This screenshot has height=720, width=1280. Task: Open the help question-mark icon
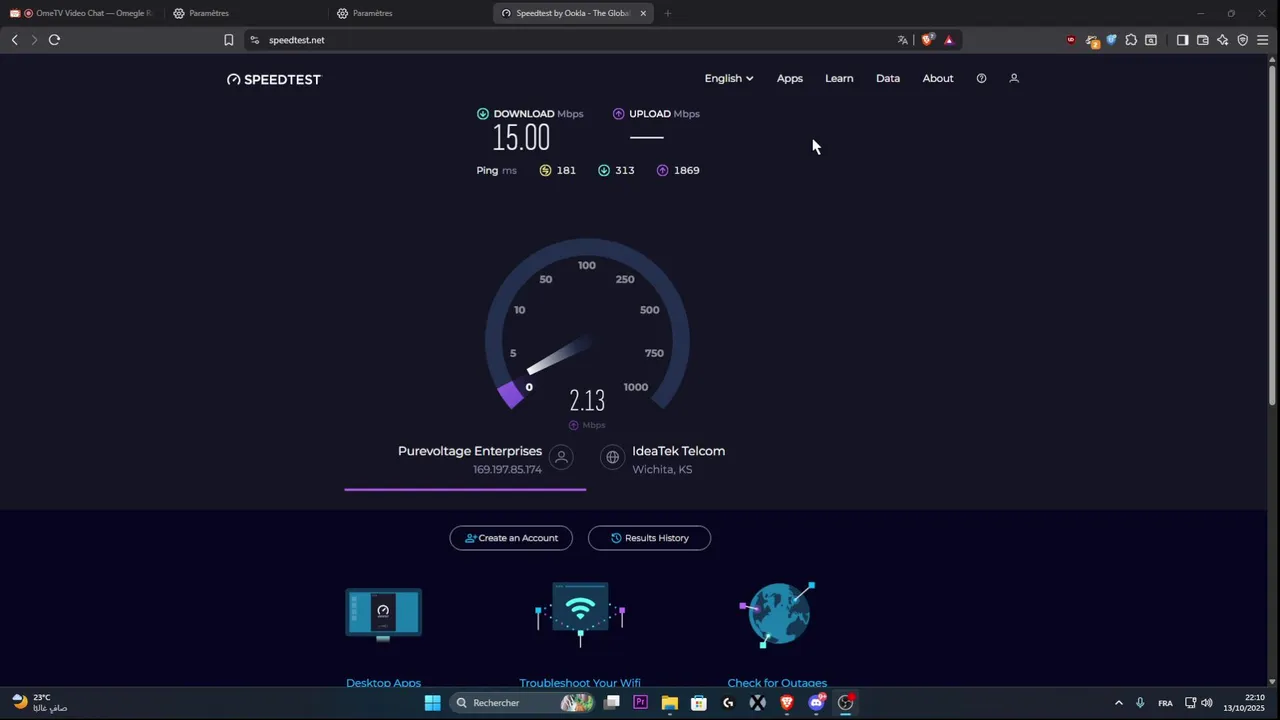click(x=981, y=78)
